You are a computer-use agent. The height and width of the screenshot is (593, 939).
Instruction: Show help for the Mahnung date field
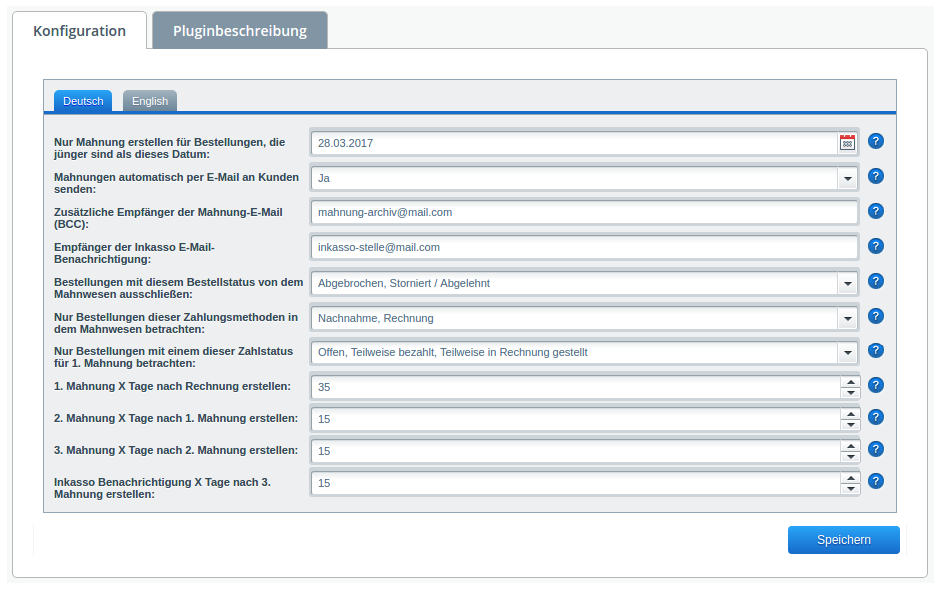tap(876, 141)
